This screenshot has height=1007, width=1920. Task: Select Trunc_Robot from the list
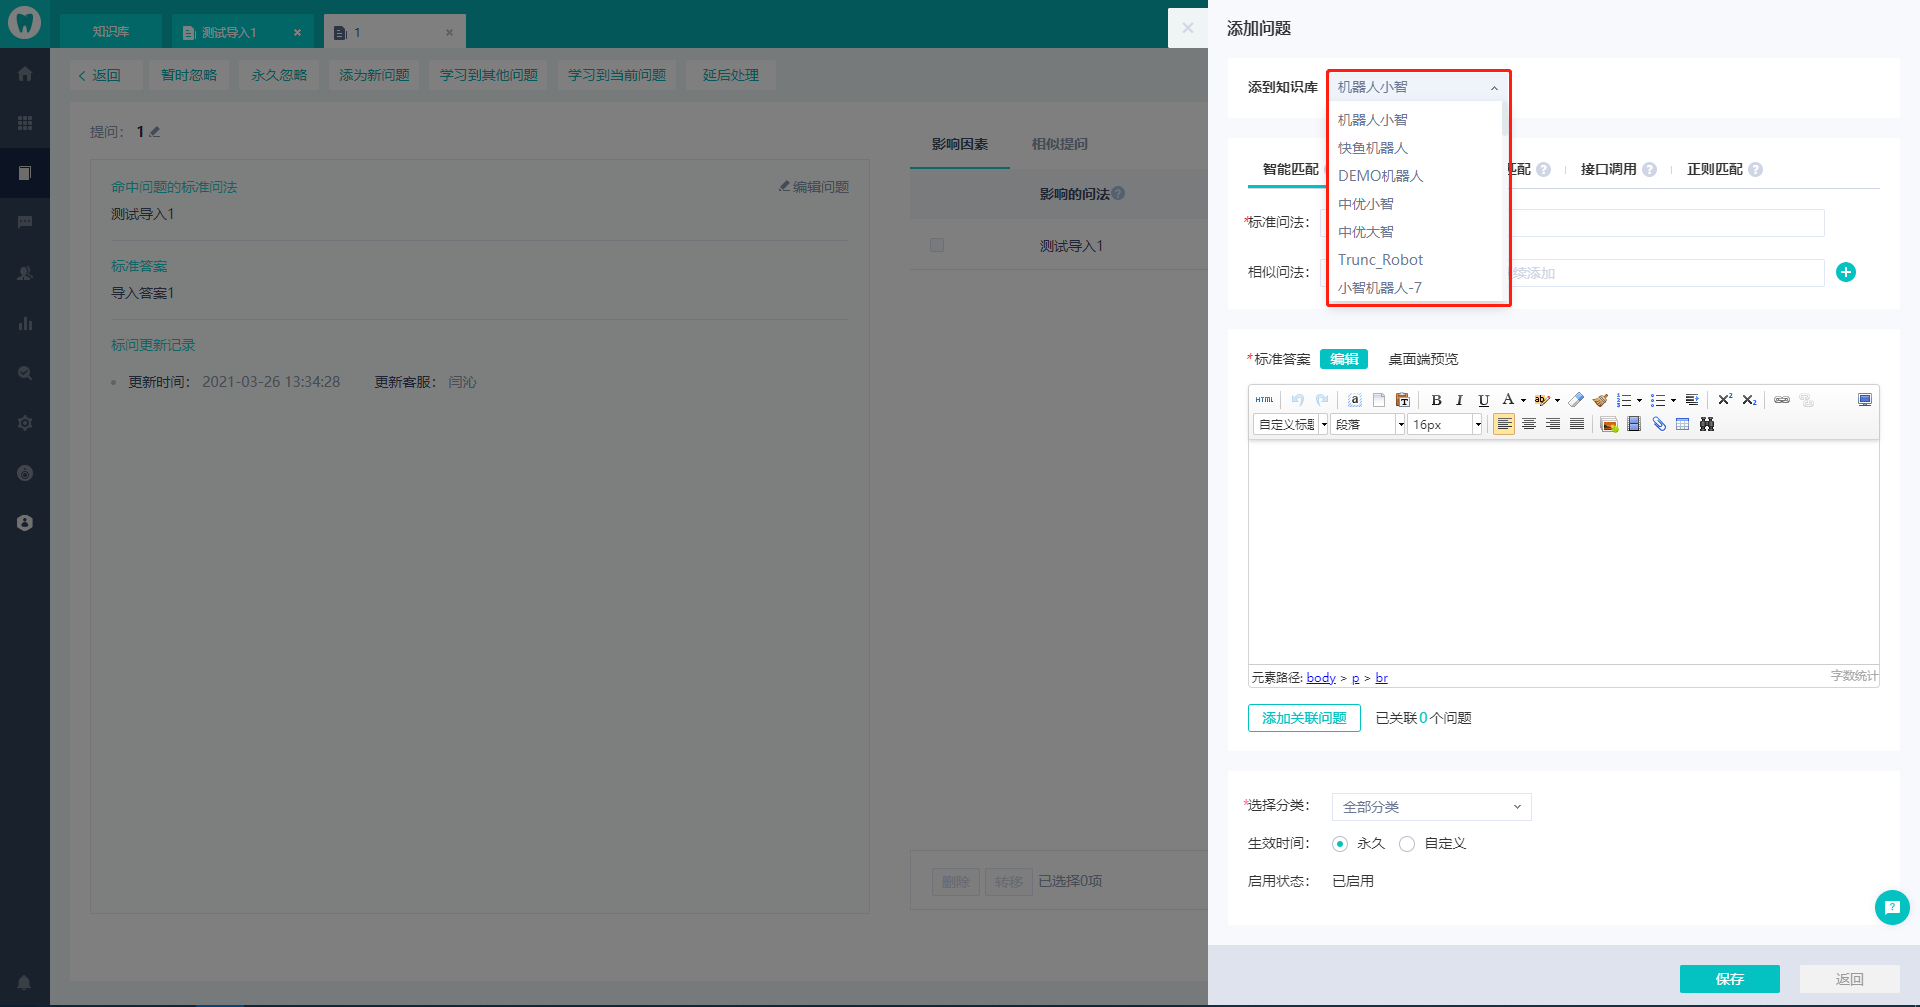(1380, 260)
